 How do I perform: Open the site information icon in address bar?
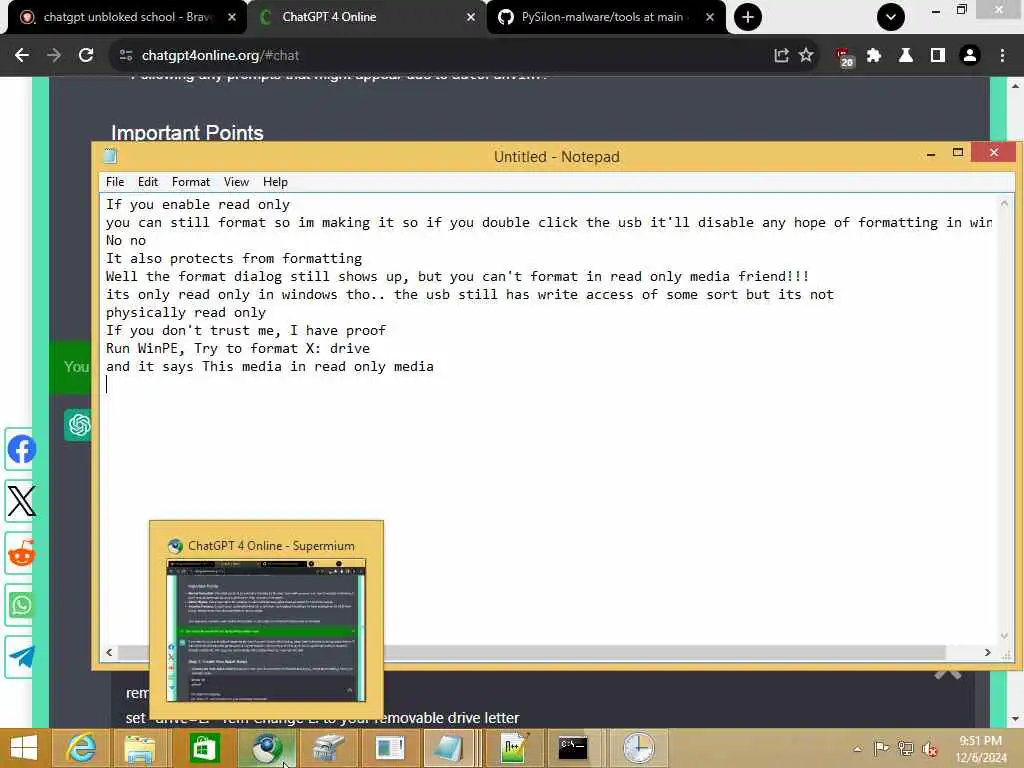coord(126,56)
